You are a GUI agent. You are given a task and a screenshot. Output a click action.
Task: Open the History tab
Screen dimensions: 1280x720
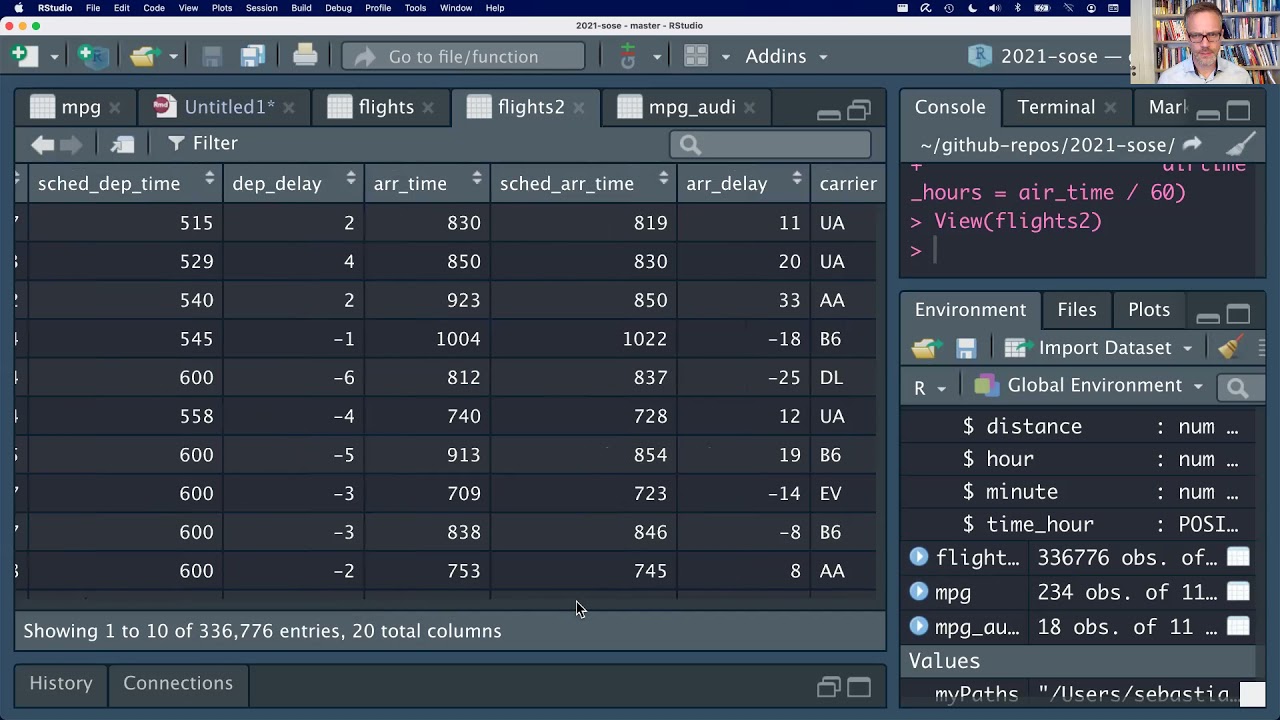click(61, 683)
